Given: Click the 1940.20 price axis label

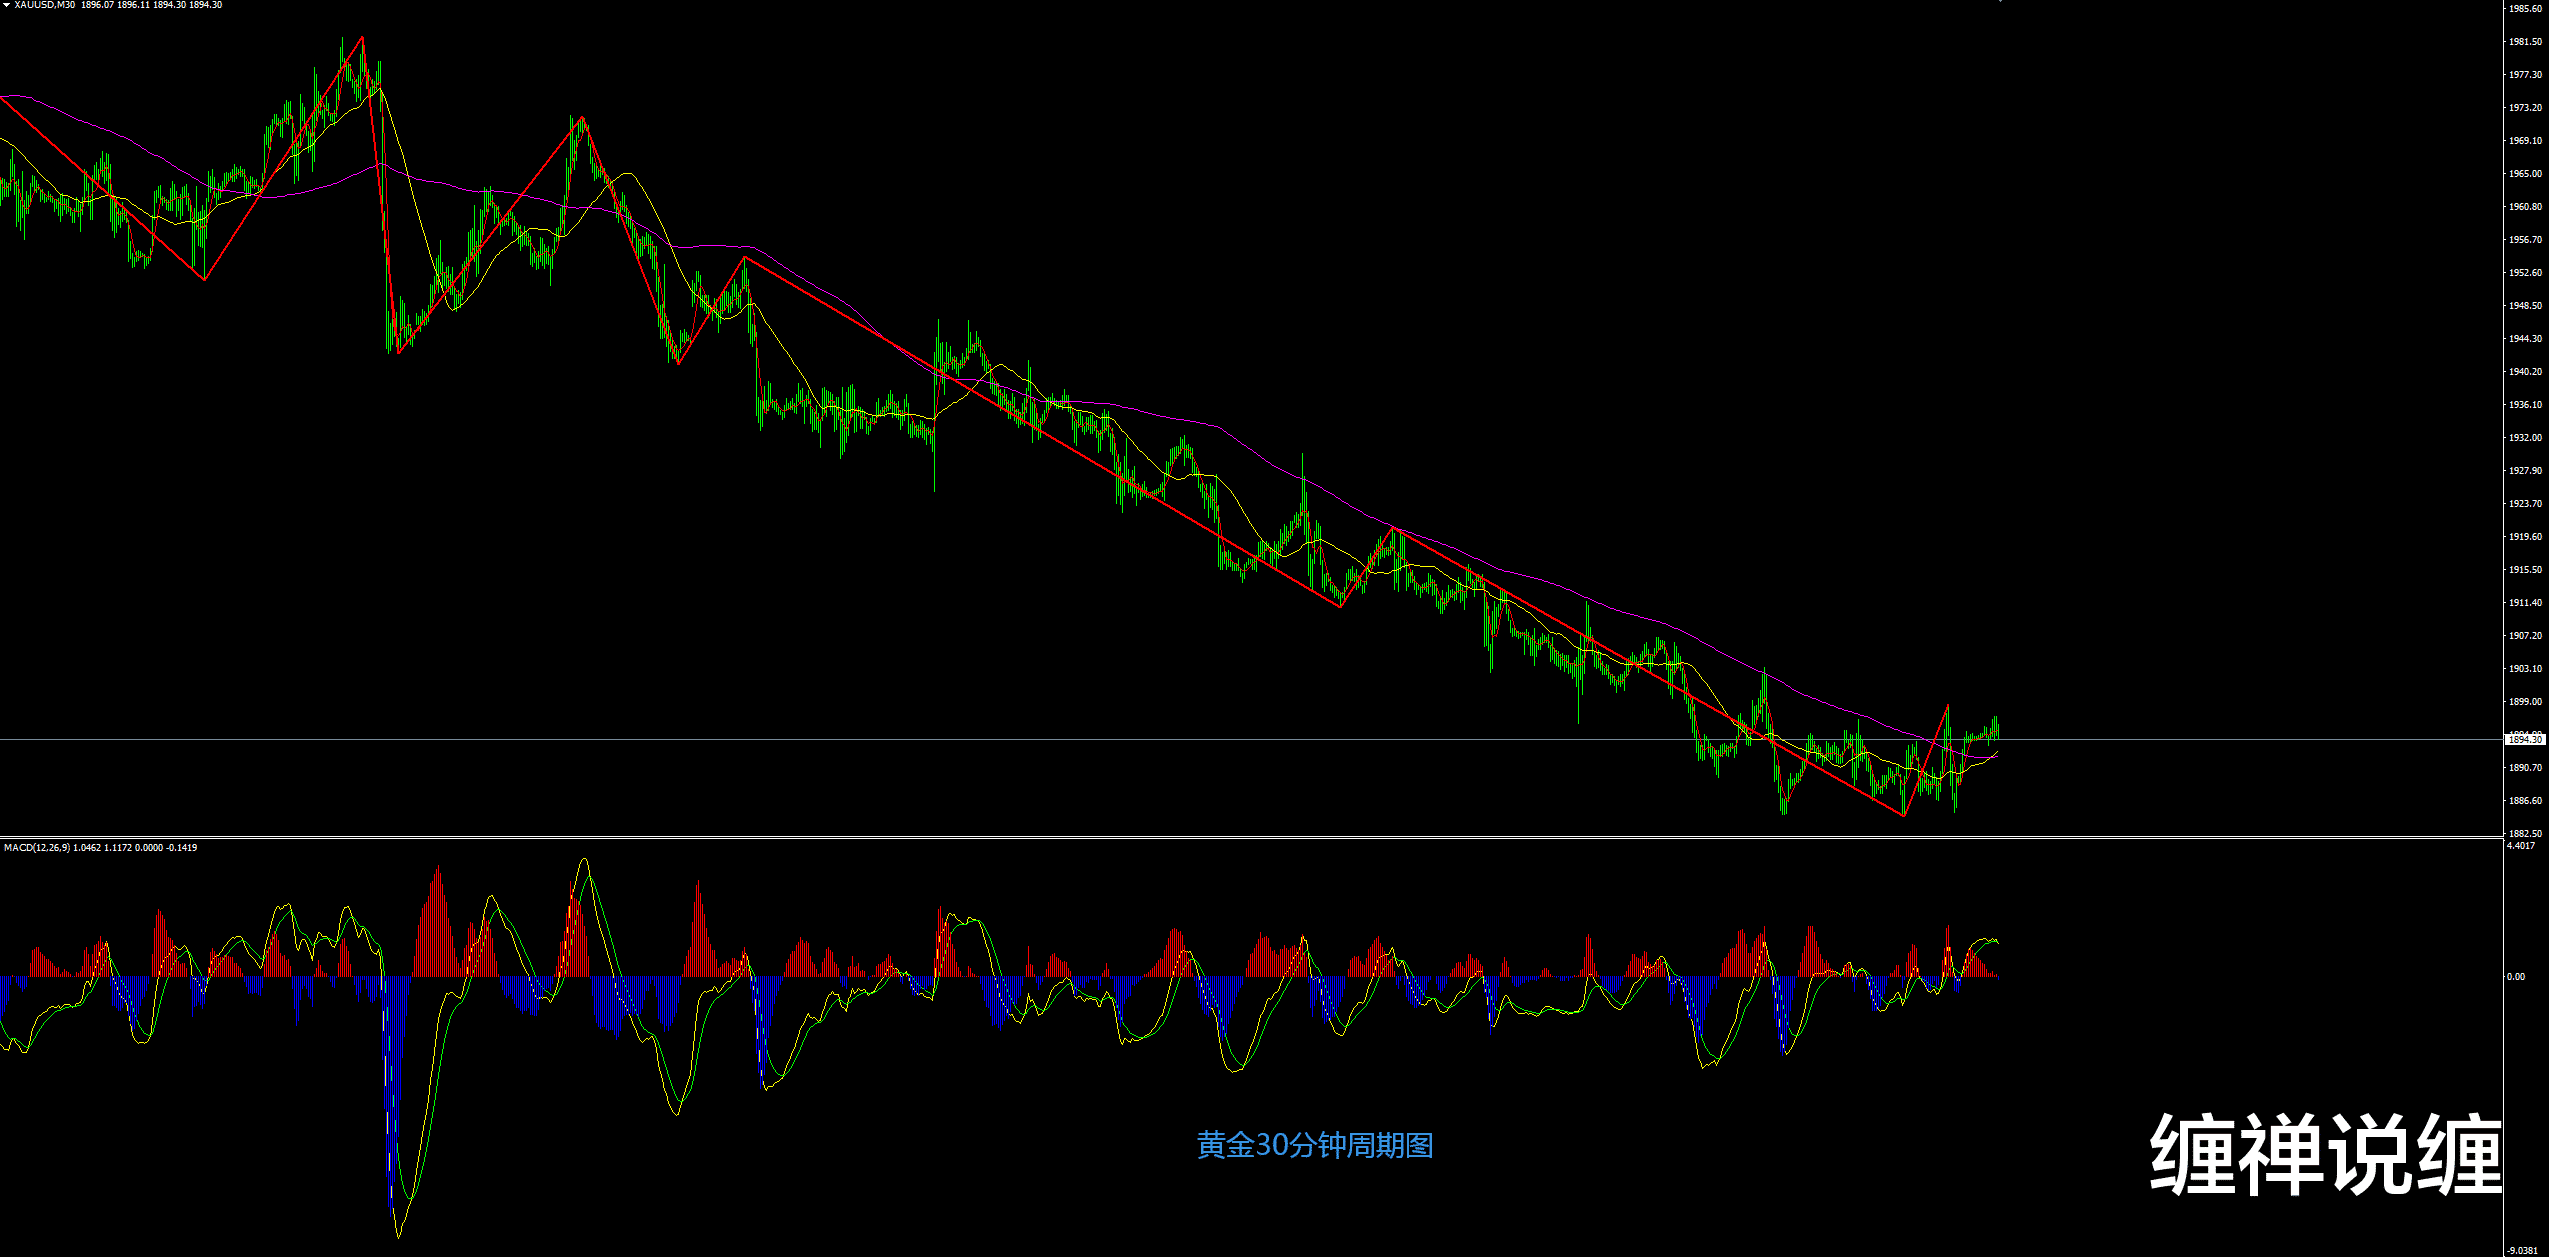Looking at the screenshot, I should pyautogui.click(x=2525, y=372).
